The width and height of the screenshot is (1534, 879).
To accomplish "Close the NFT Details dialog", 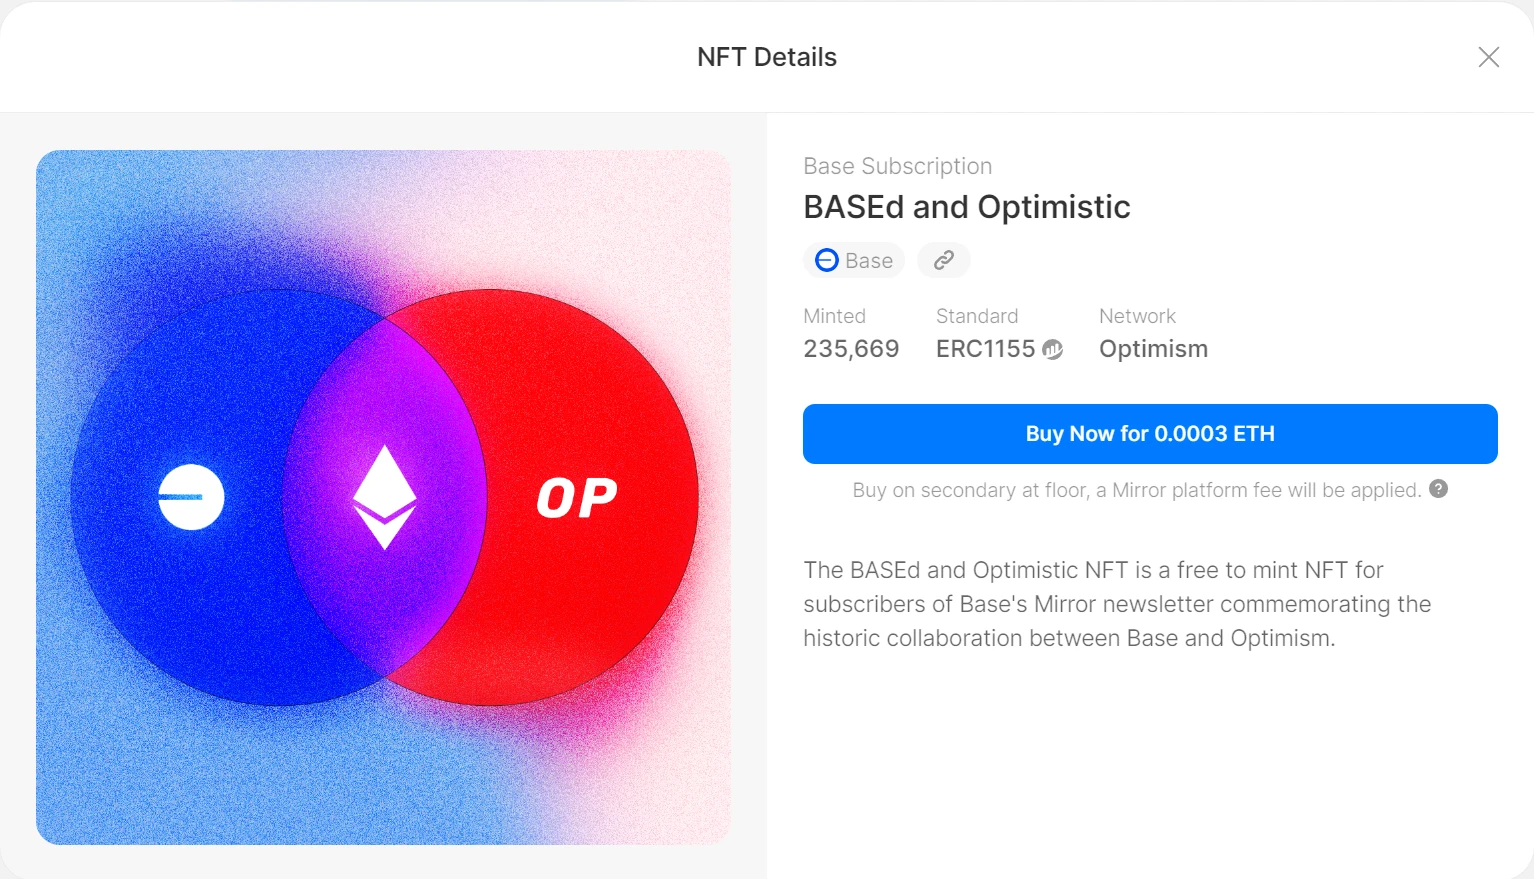I will (1488, 57).
